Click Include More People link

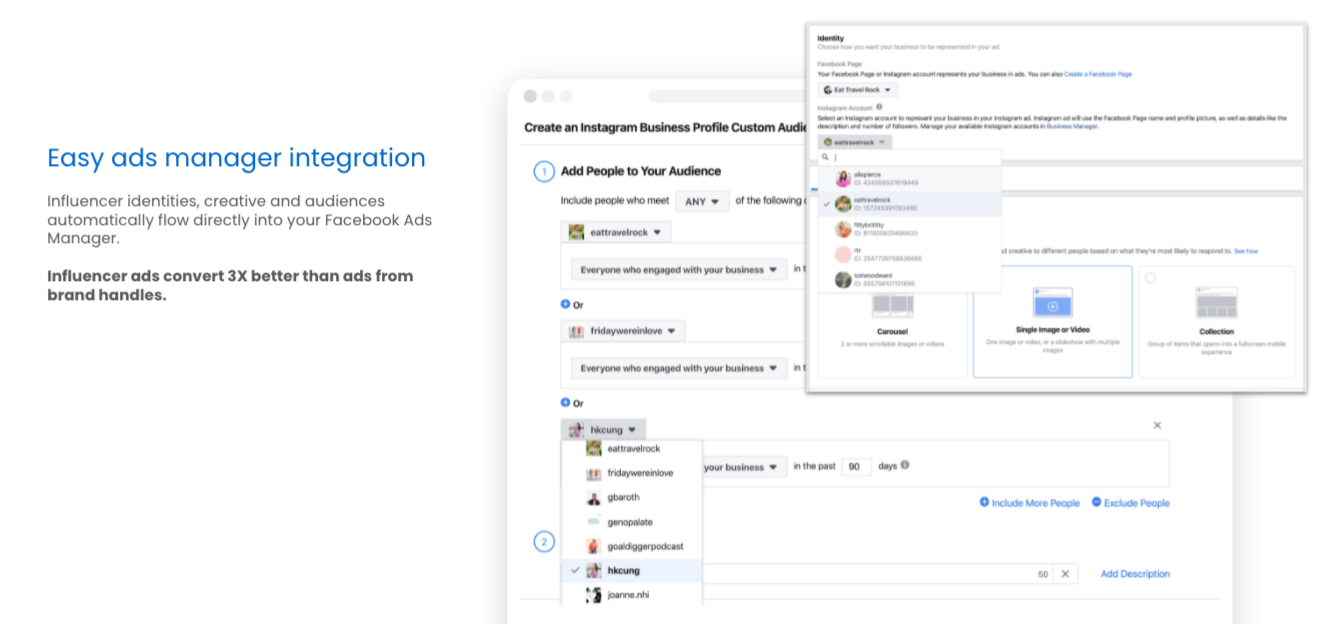click(1030, 503)
